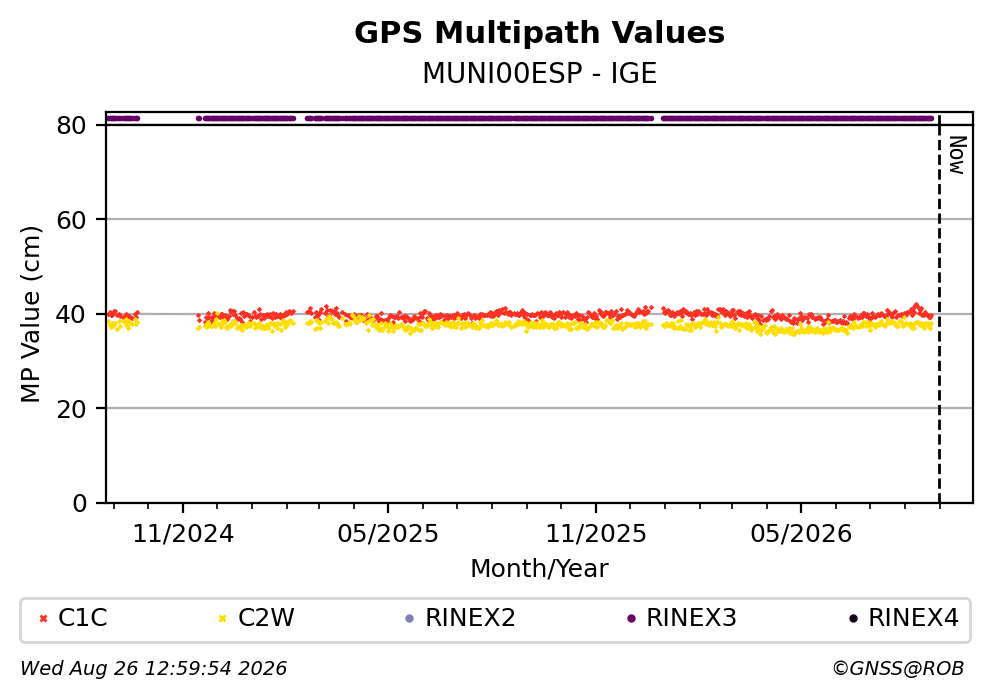Click the yellow C2W legend marker
Screen dimensions: 993x699
(222, 619)
